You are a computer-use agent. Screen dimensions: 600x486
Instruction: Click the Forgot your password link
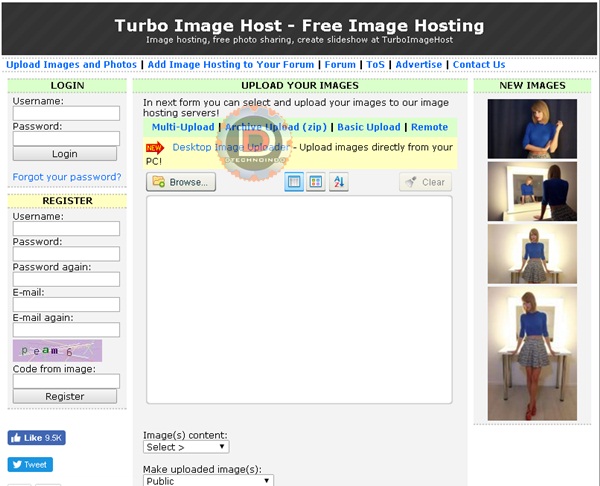67,177
